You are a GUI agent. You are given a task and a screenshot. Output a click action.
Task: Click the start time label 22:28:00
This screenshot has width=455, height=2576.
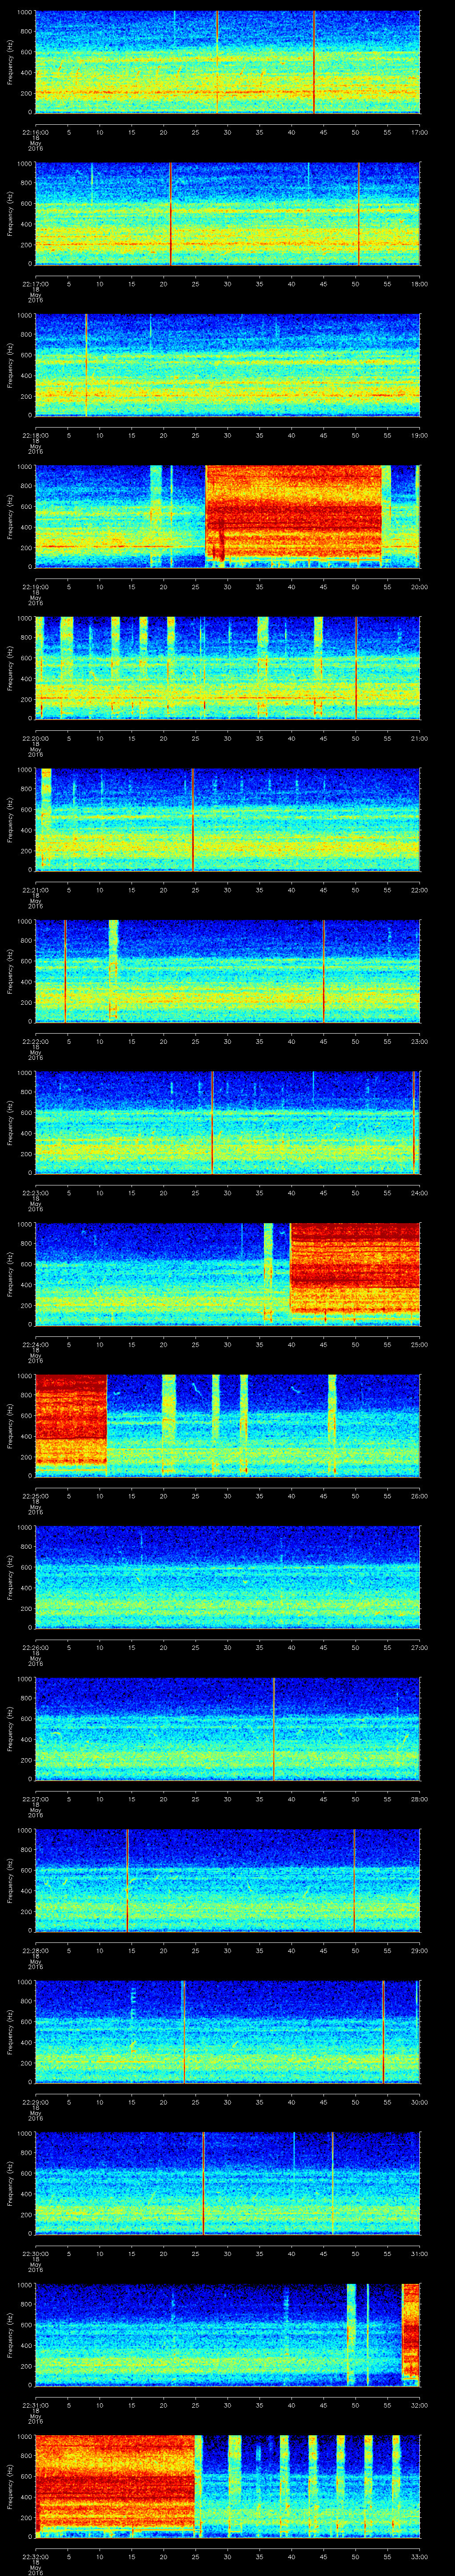point(35,1950)
